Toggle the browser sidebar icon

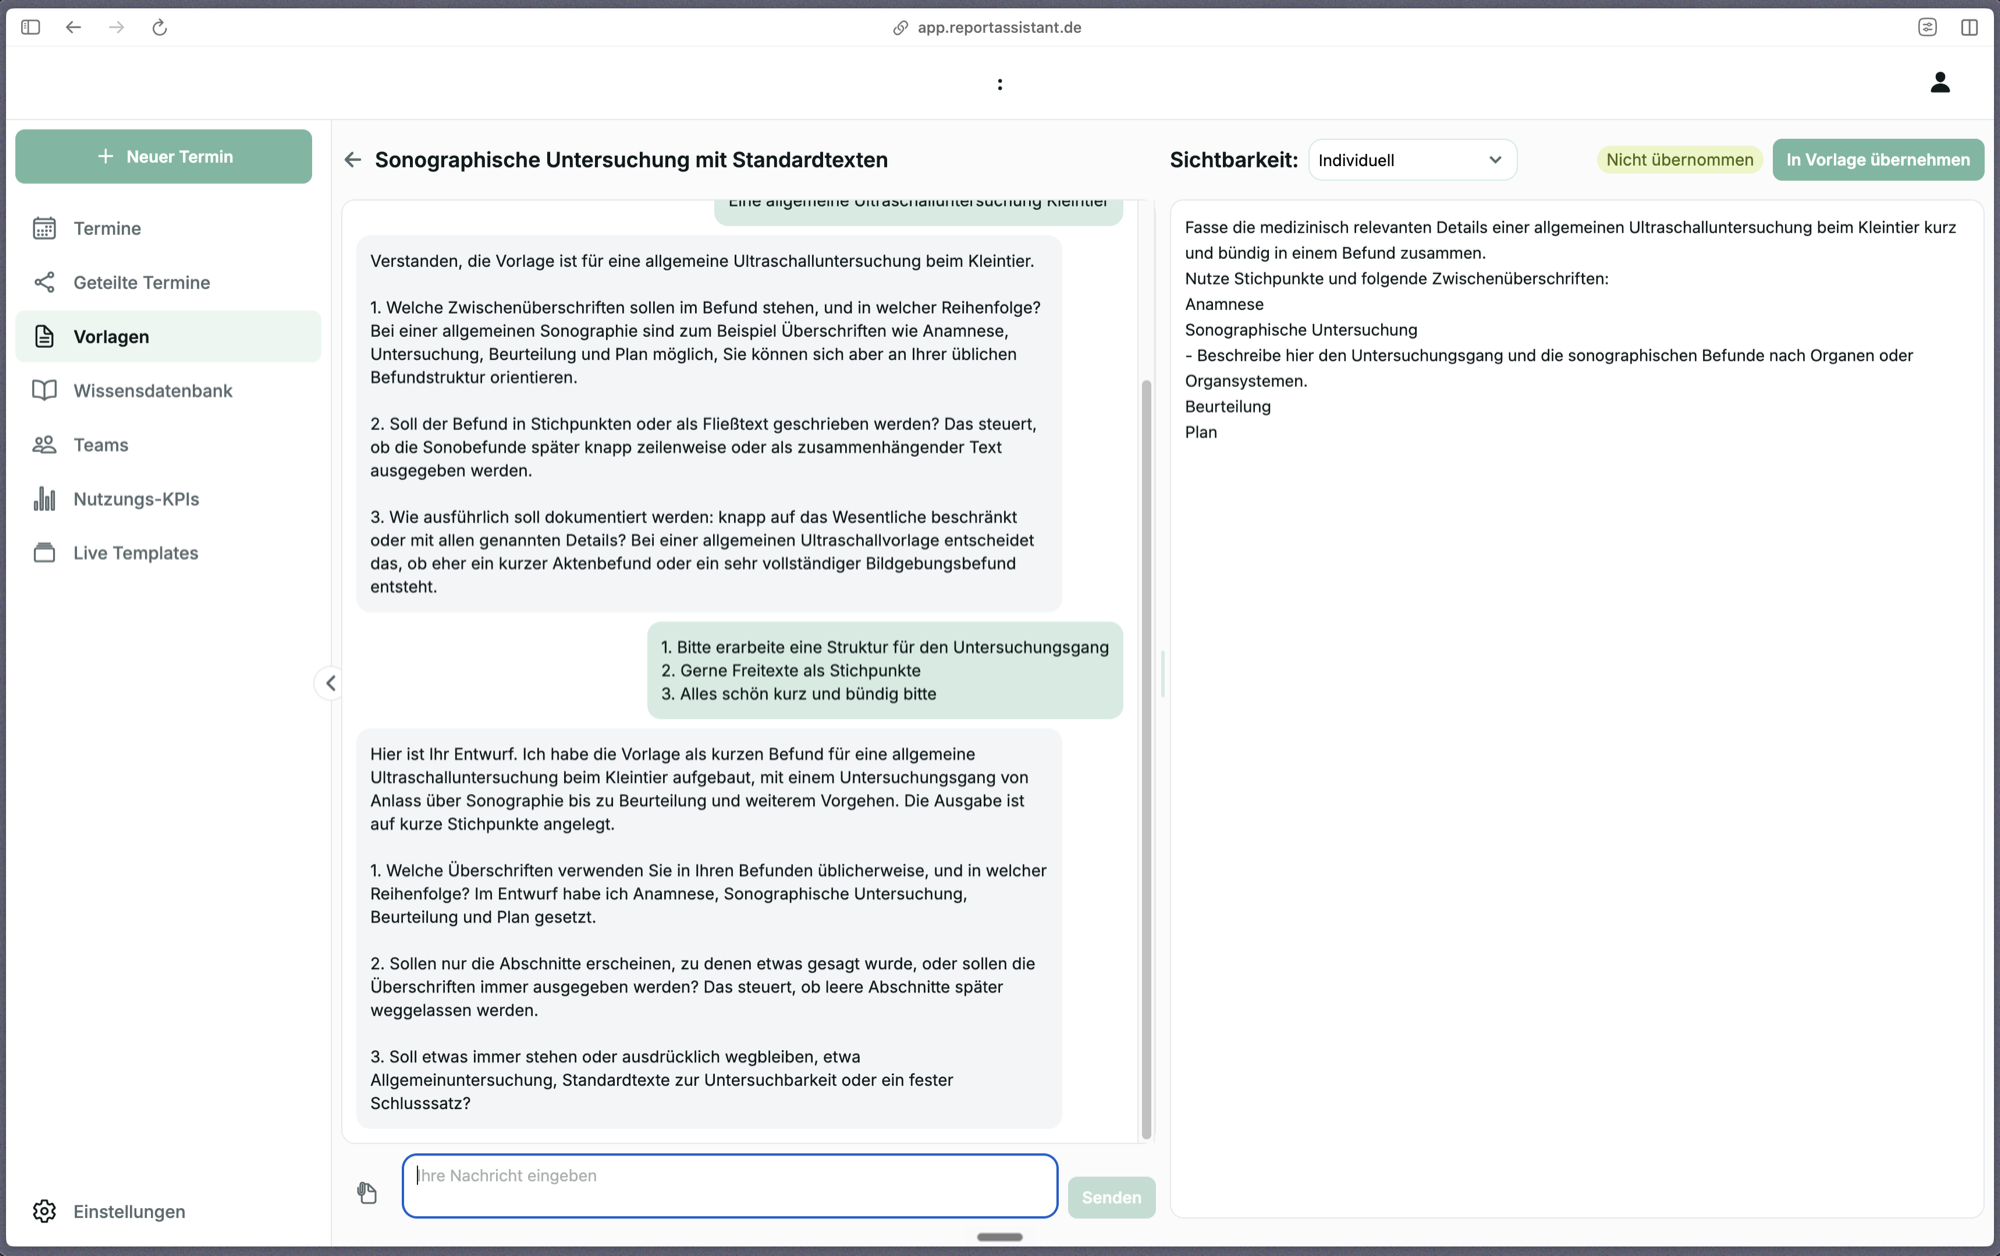[30, 27]
